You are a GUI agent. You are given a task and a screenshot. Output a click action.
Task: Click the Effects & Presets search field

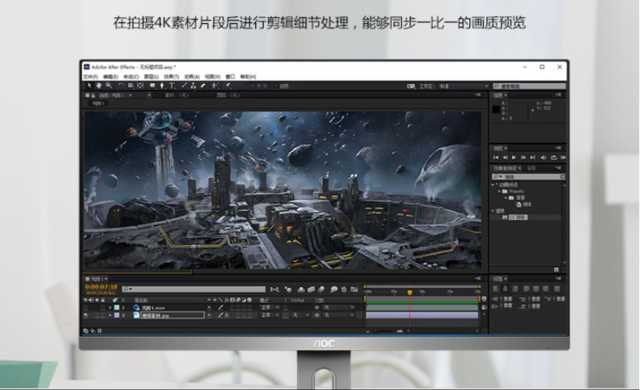coord(529,177)
